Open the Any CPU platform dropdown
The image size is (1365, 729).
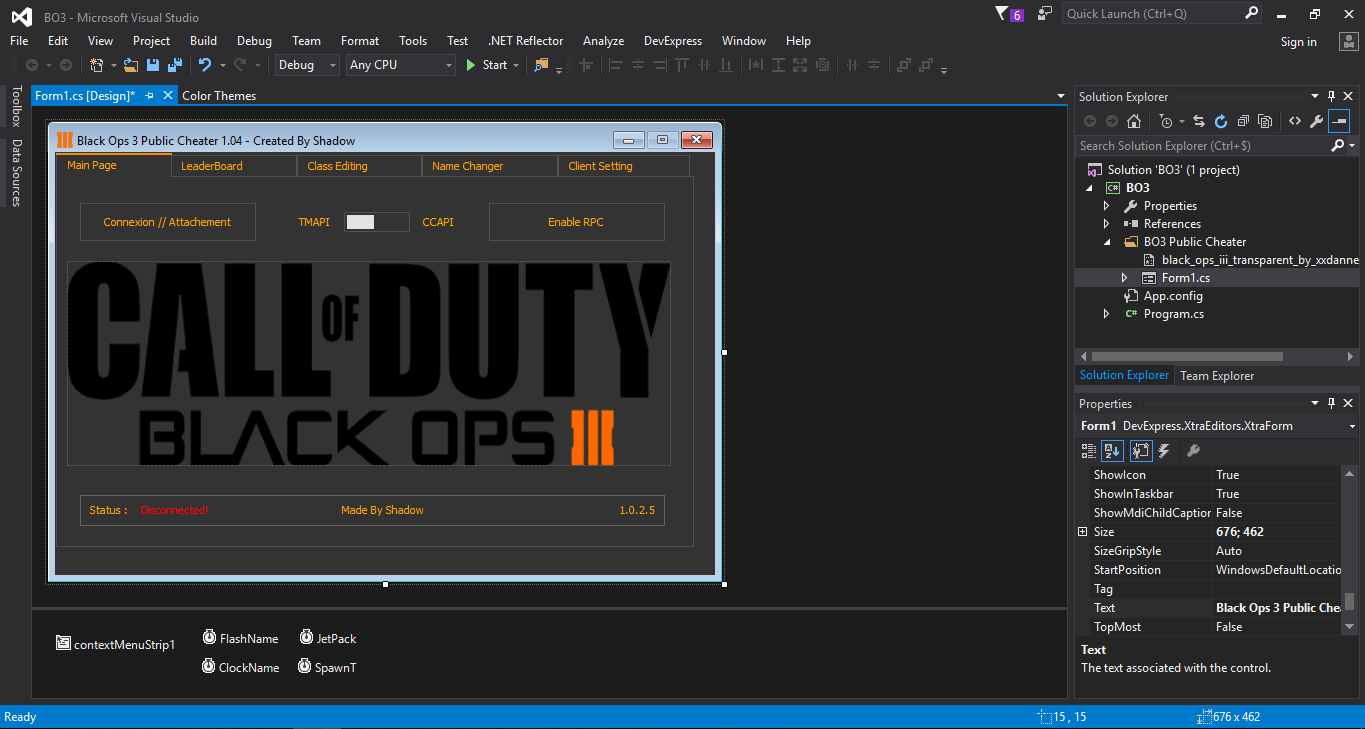[400, 65]
